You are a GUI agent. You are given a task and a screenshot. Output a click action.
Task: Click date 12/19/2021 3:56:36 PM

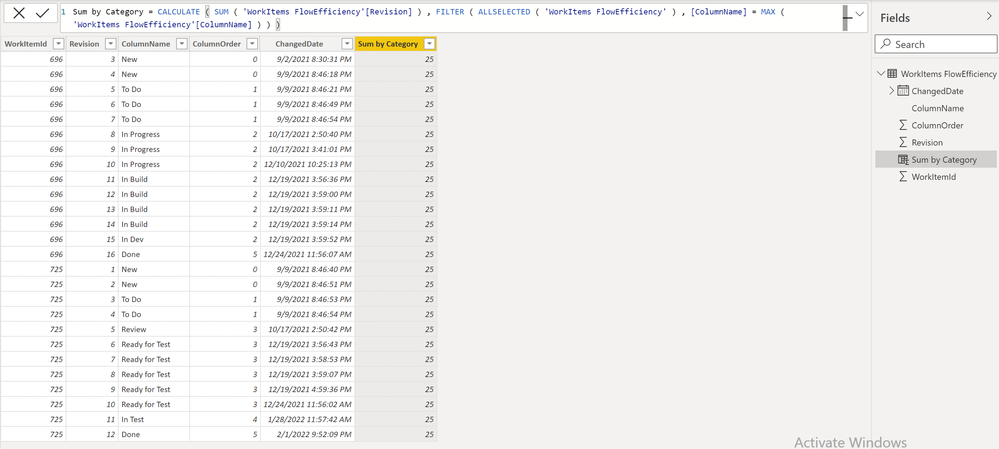310,179
